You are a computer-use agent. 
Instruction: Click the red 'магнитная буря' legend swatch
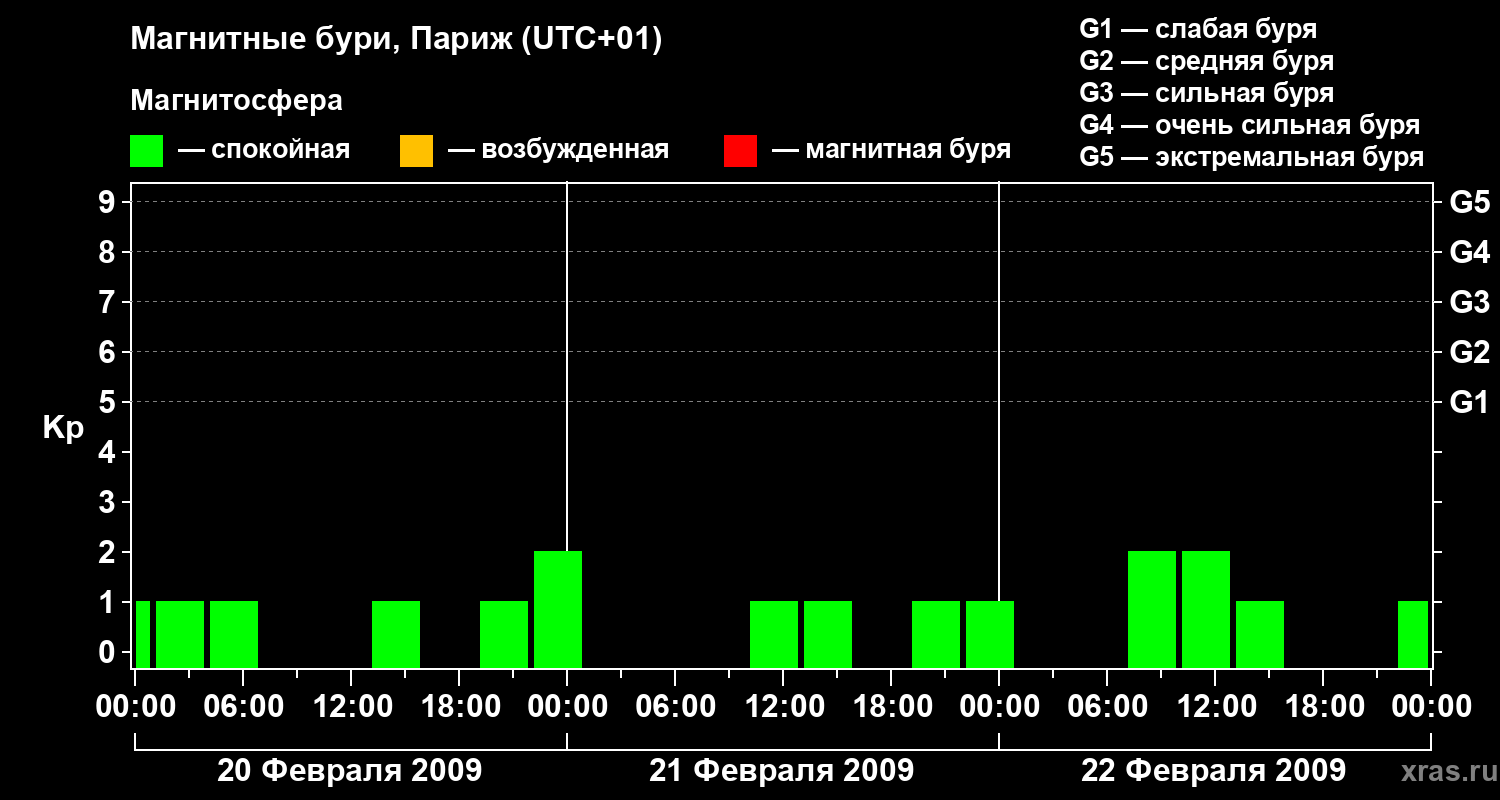point(740,151)
